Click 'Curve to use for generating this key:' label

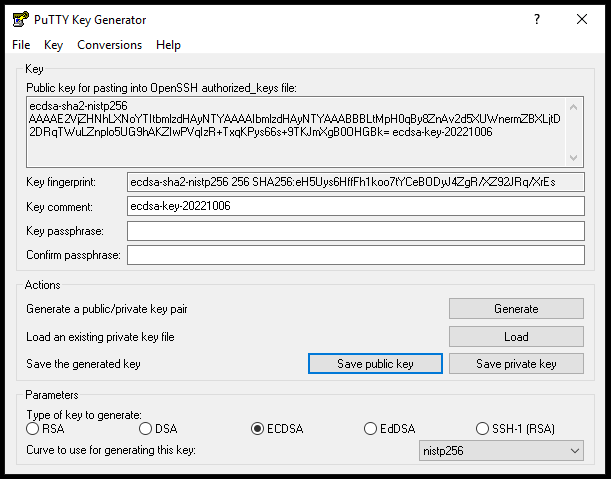click(x=111, y=450)
